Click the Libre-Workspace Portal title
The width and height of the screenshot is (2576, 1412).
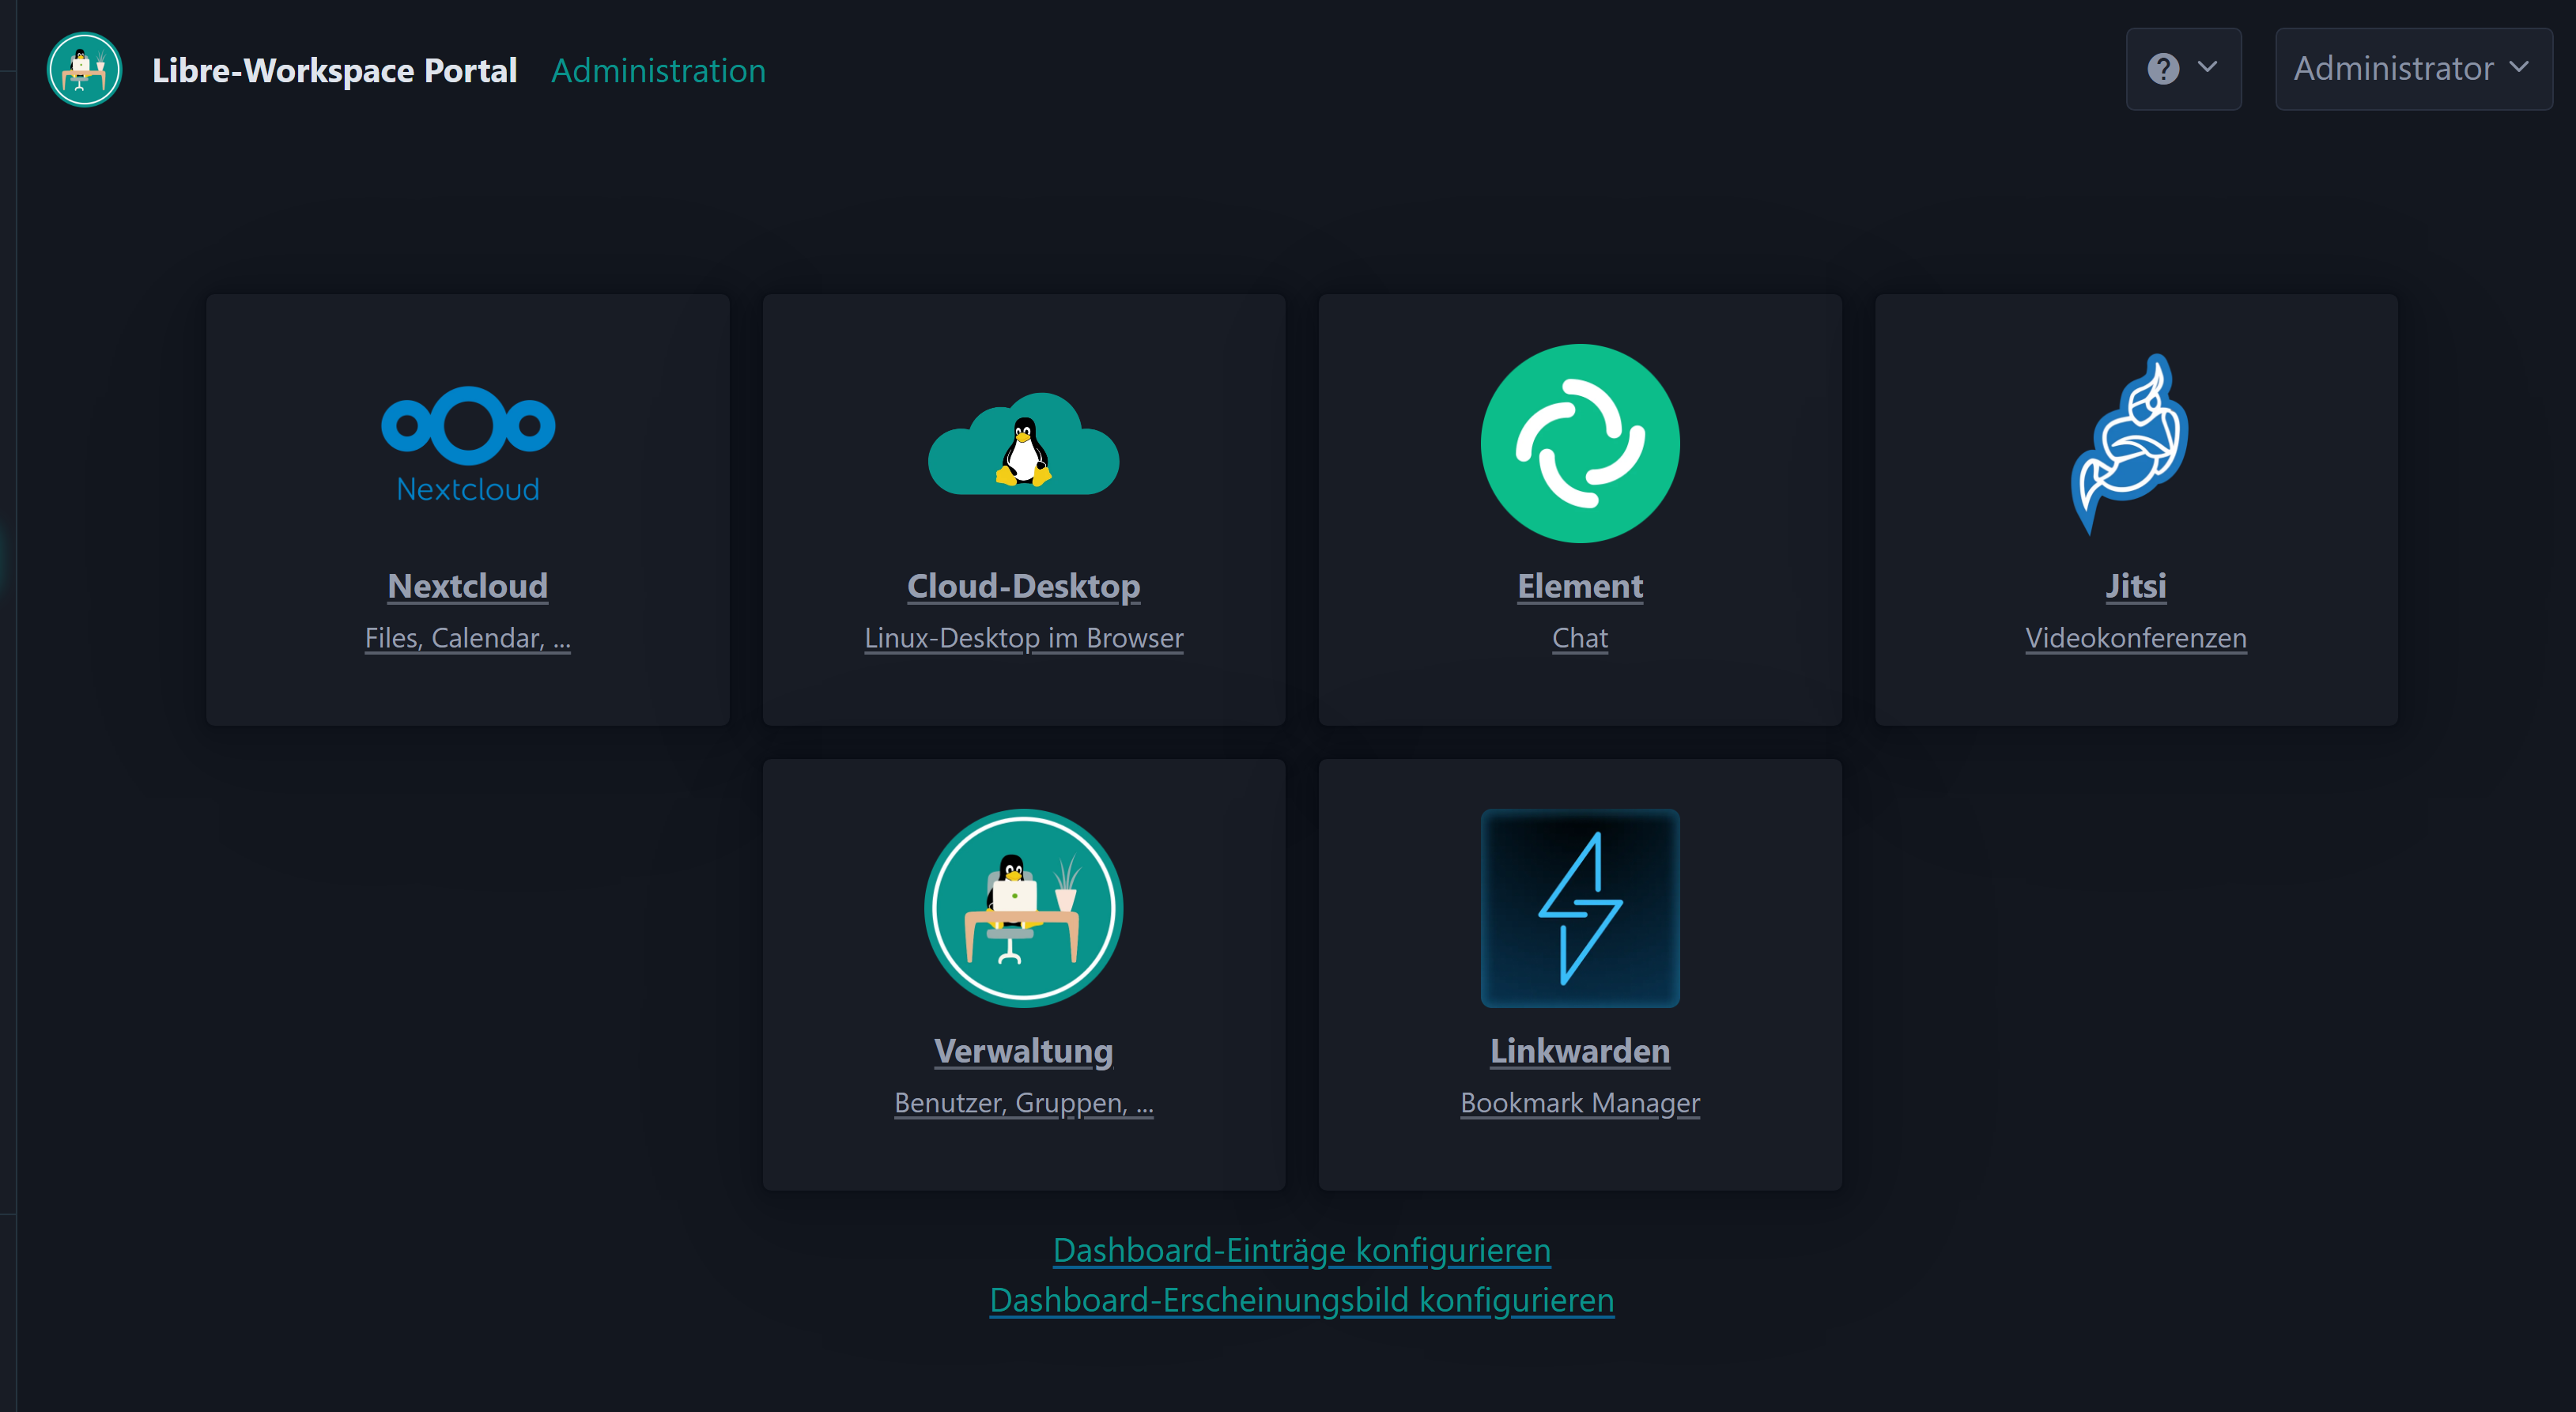click(x=334, y=71)
